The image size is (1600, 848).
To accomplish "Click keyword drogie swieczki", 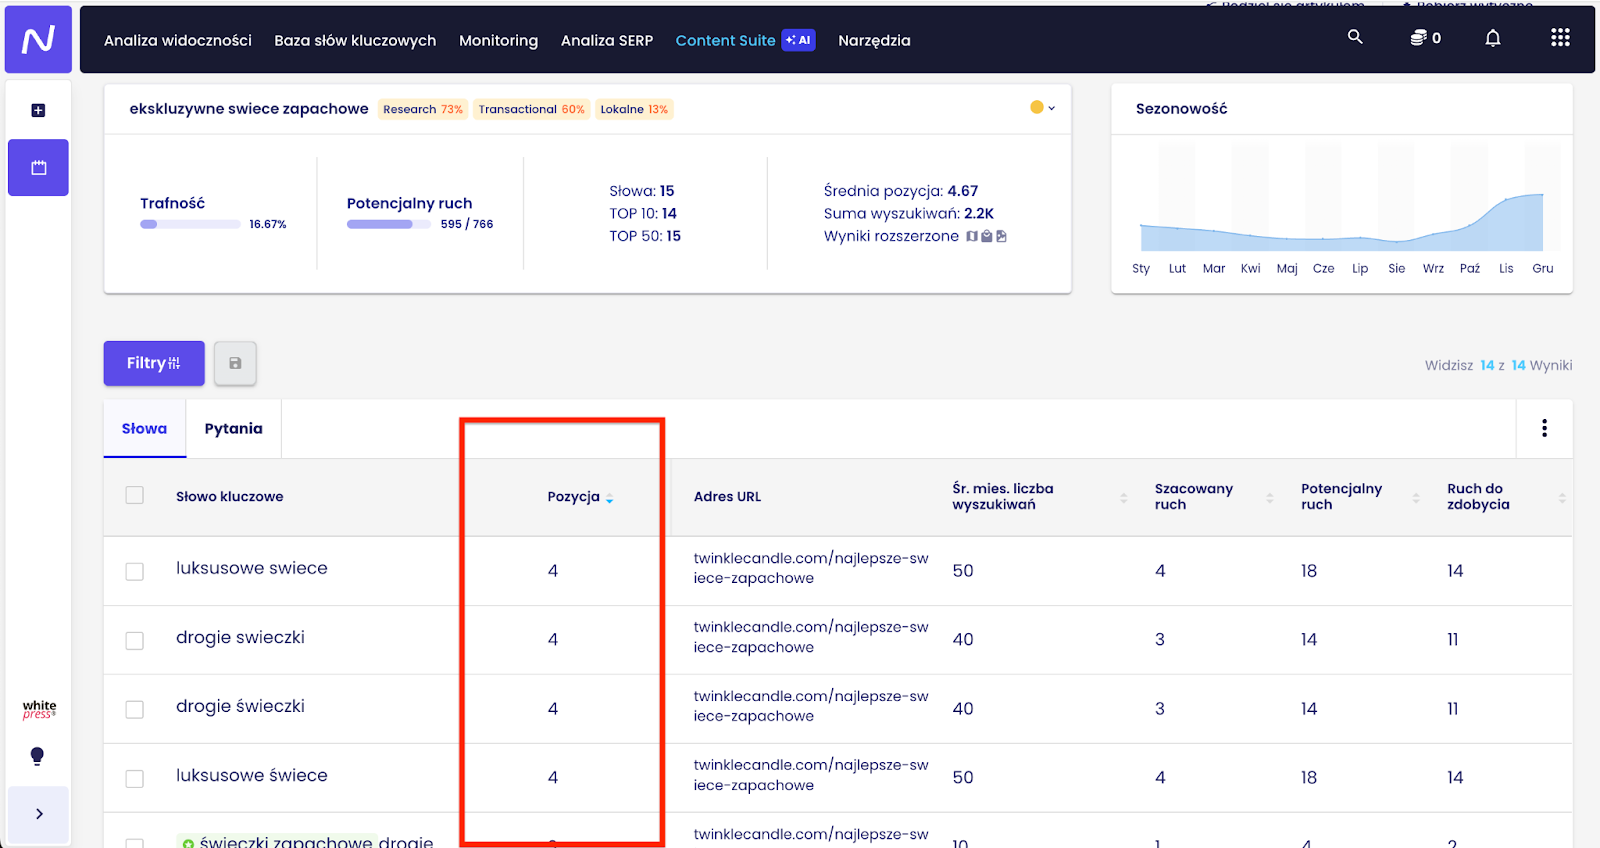I will tap(240, 637).
